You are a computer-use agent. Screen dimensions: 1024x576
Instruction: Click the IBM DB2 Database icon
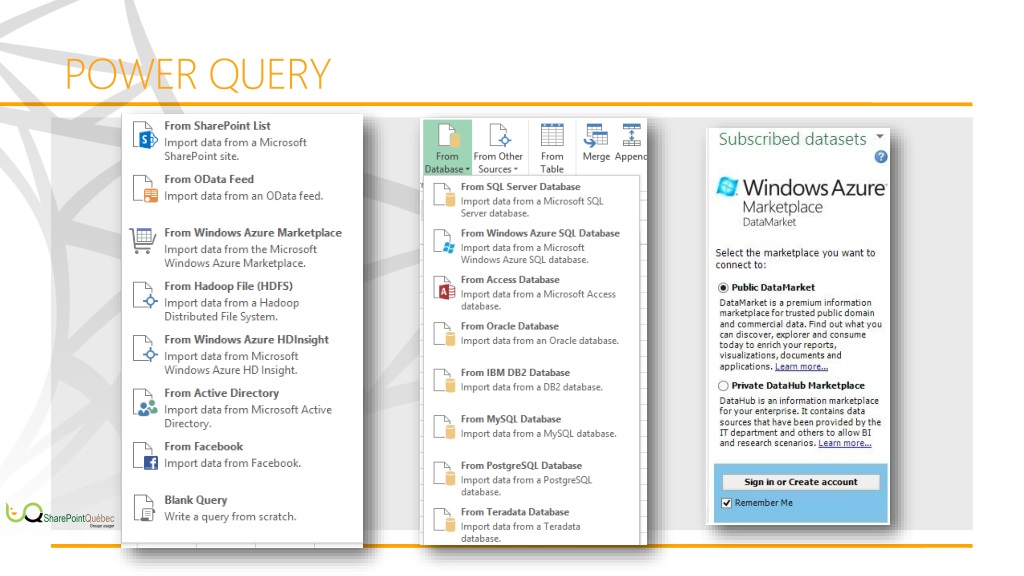444,381
